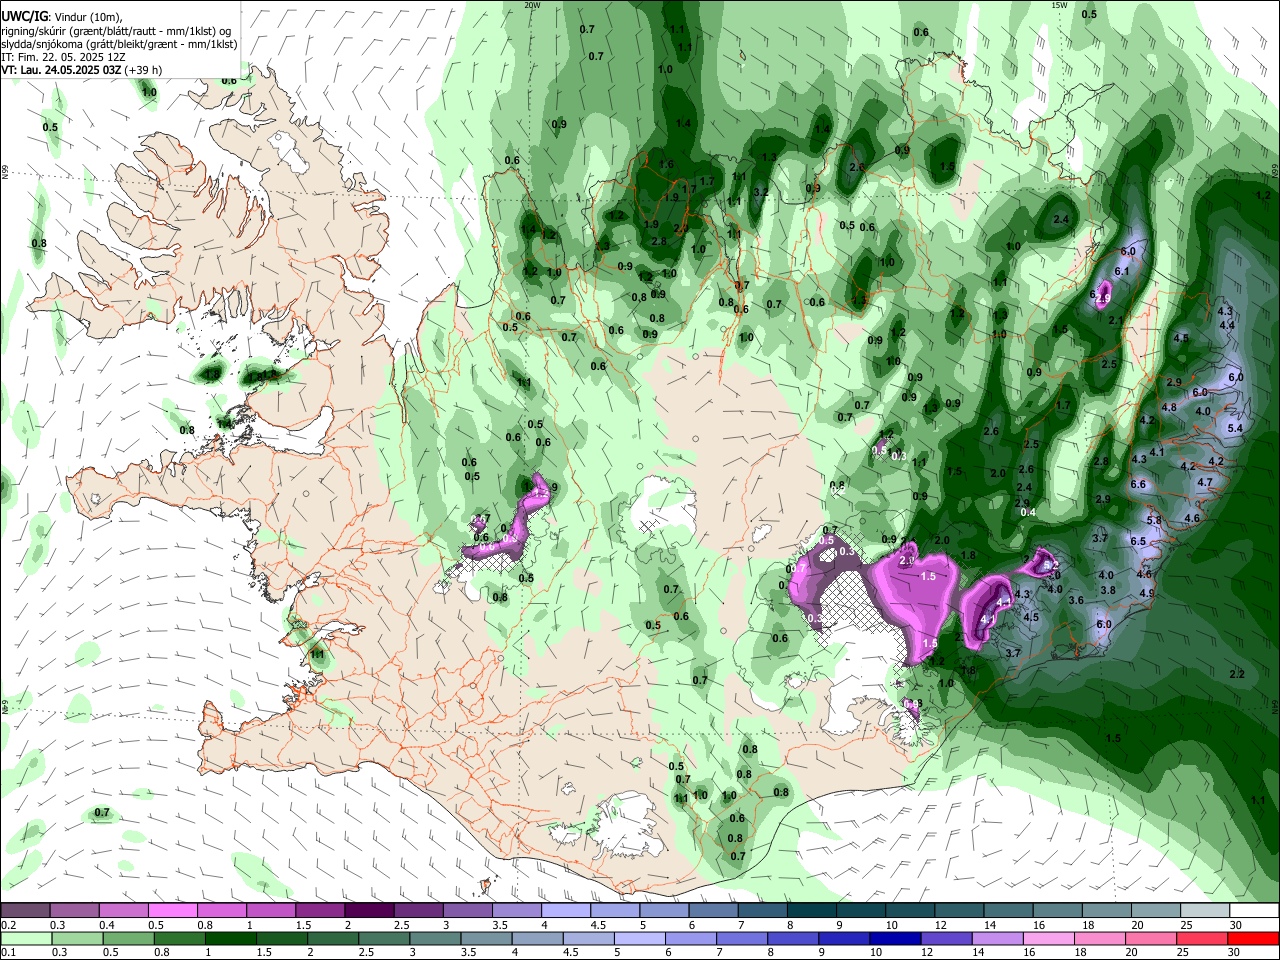The height and width of the screenshot is (960, 1280).
Task: Pick the dark green rain swatch between 1 and 1.5
Action: (x=230, y=938)
